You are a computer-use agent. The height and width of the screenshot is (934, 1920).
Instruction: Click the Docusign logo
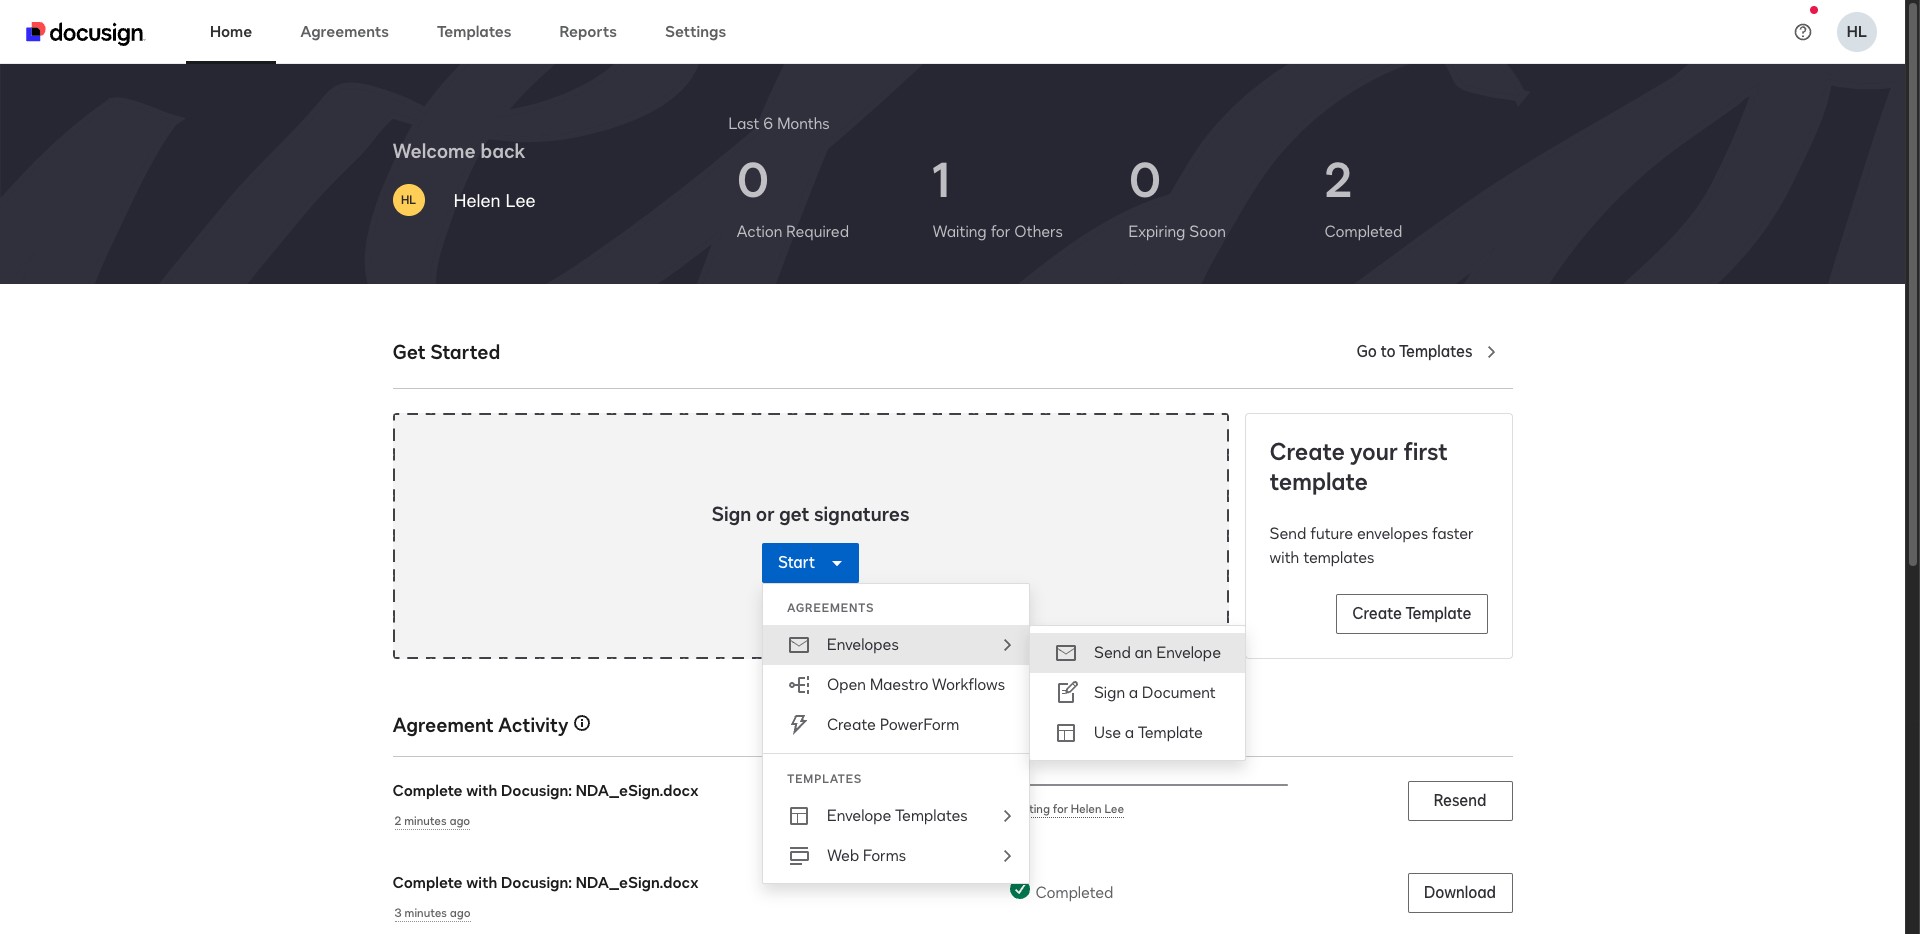85,32
